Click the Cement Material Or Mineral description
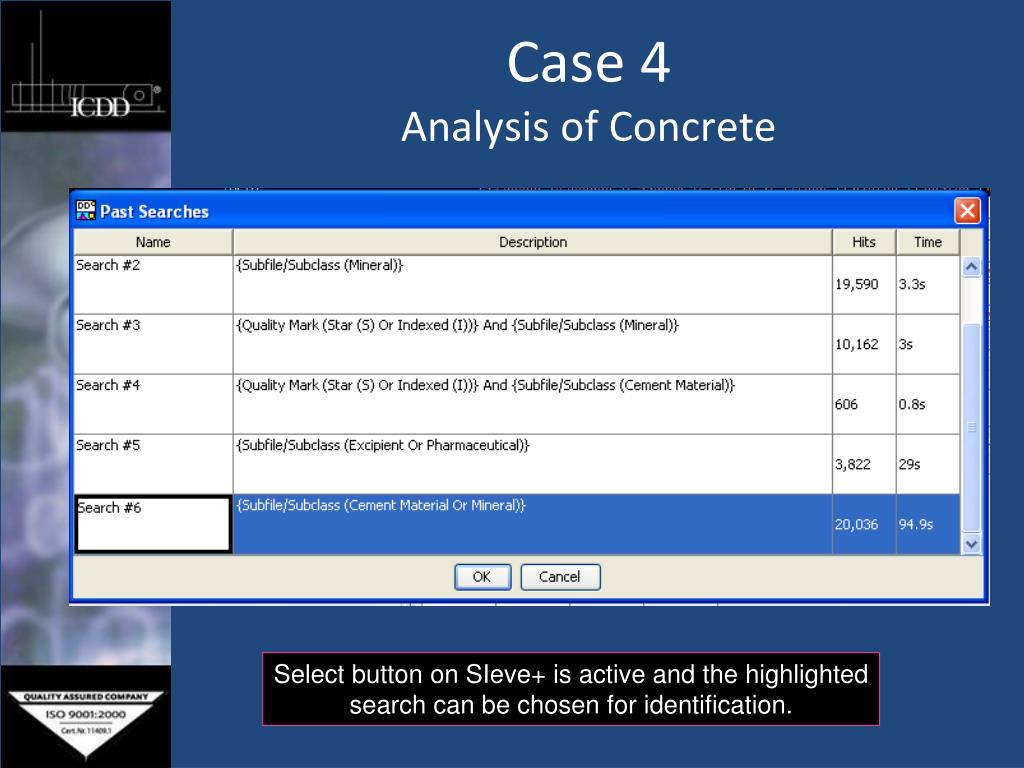Screen dimensions: 1024x768 click(532, 524)
